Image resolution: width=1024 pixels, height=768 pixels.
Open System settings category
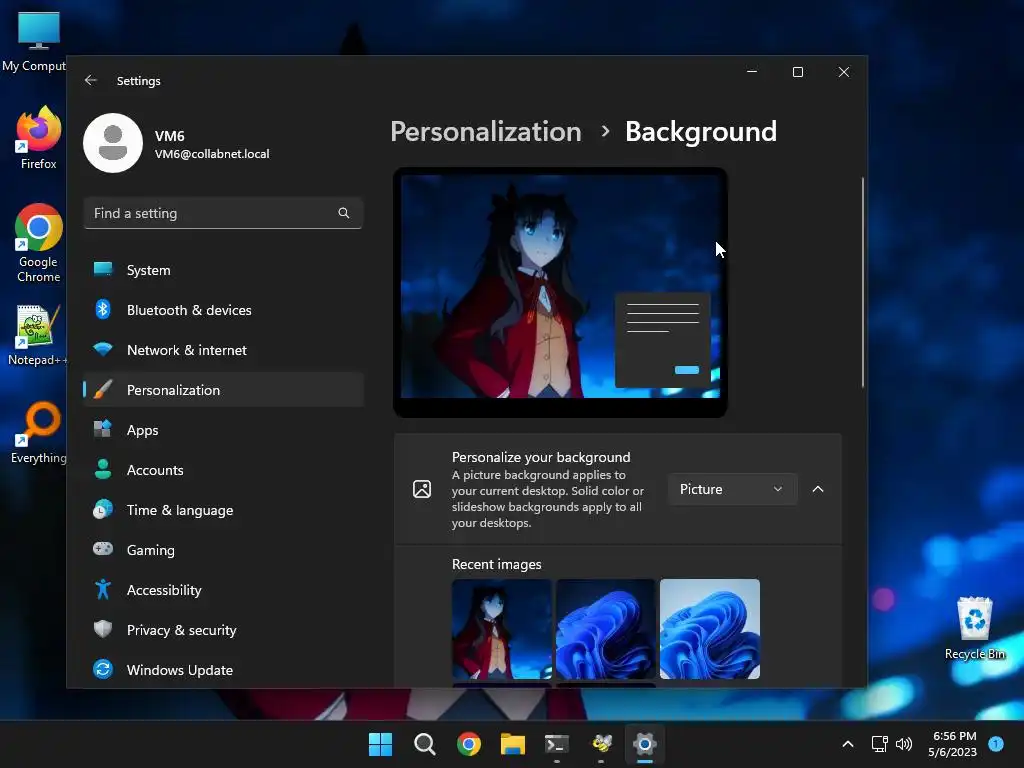tap(223, 270)
